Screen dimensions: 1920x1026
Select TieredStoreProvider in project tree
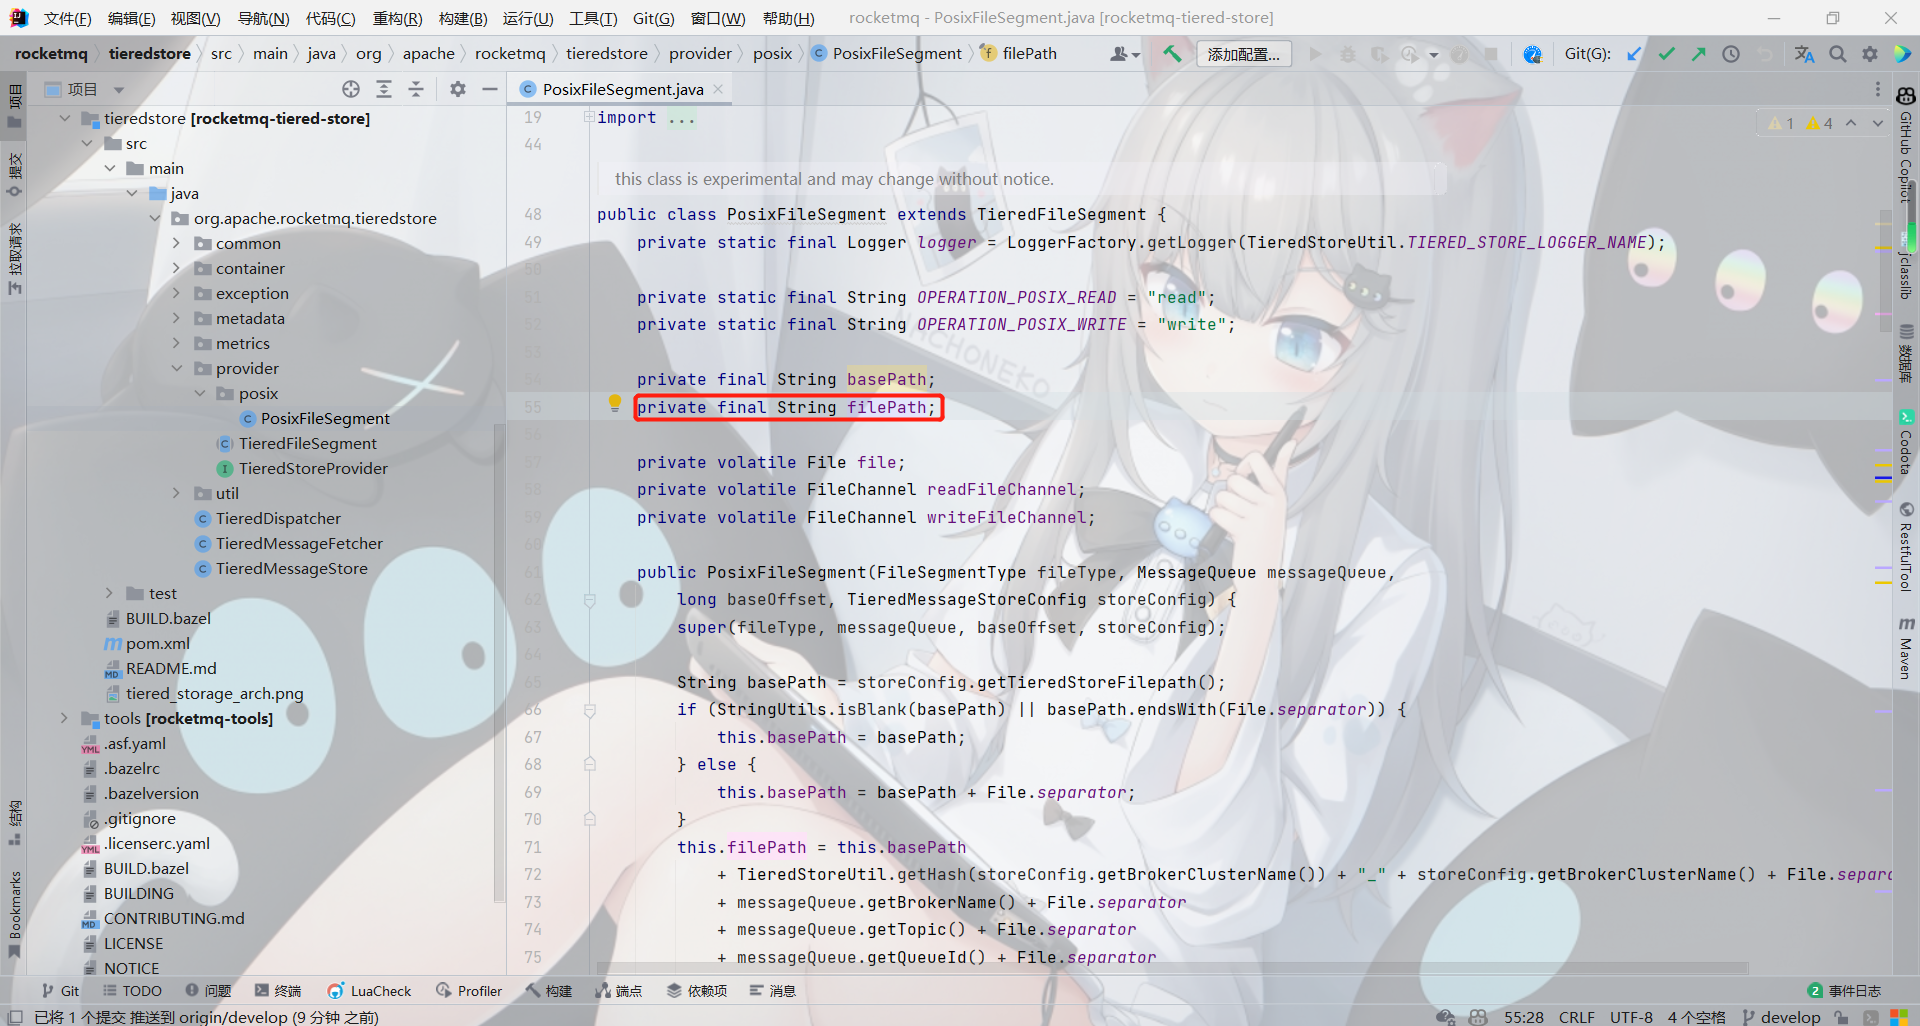click(313, 468)
